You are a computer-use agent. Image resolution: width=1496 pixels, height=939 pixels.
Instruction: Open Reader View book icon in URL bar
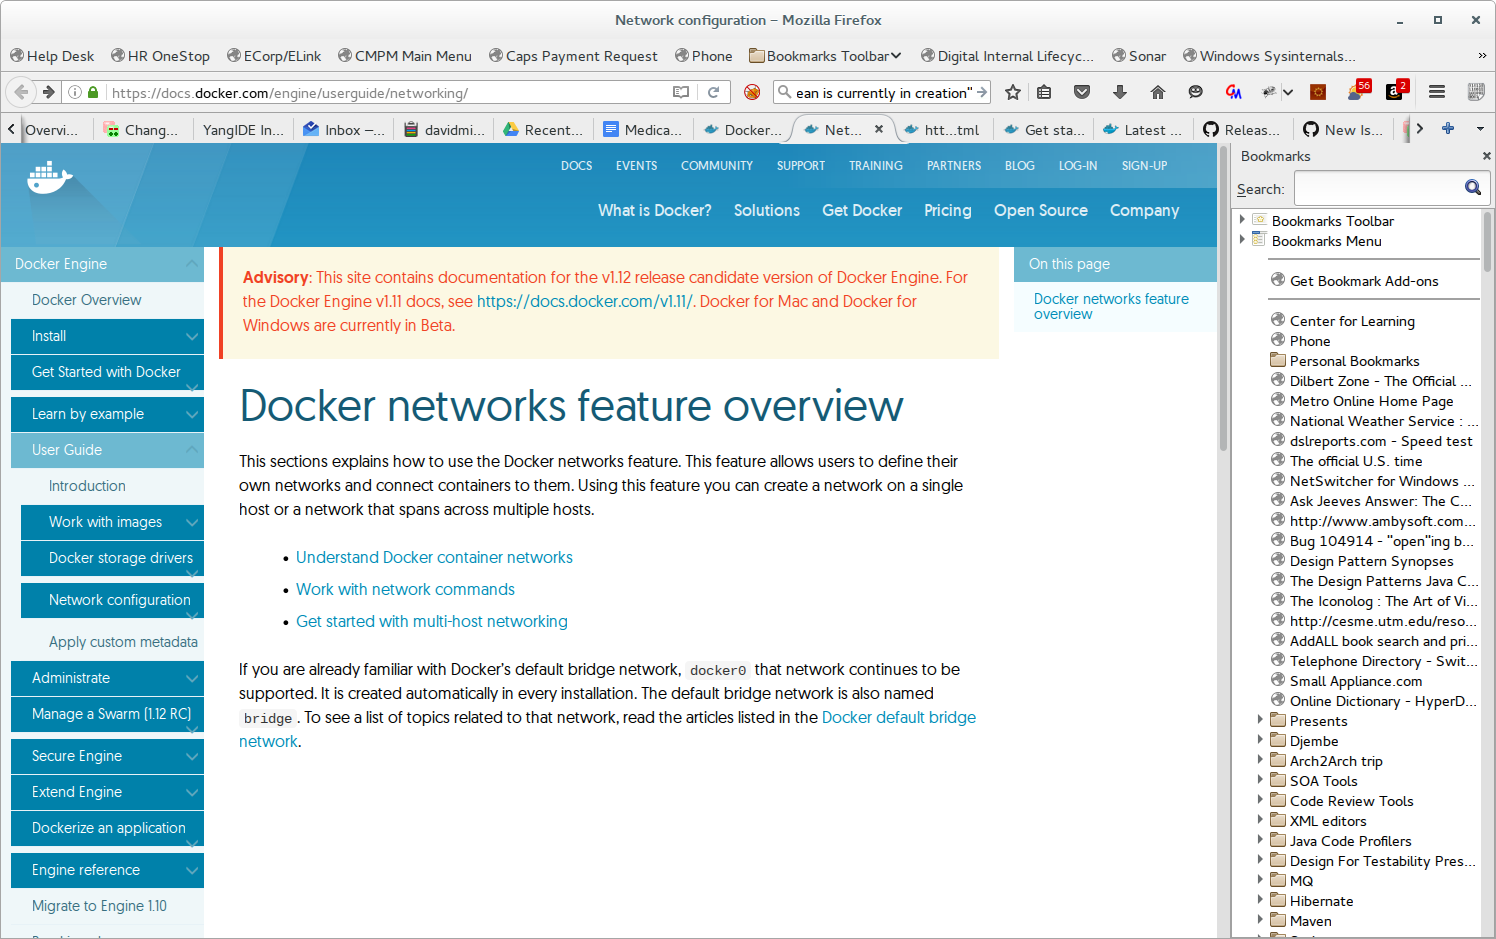(x=681, y=92)
